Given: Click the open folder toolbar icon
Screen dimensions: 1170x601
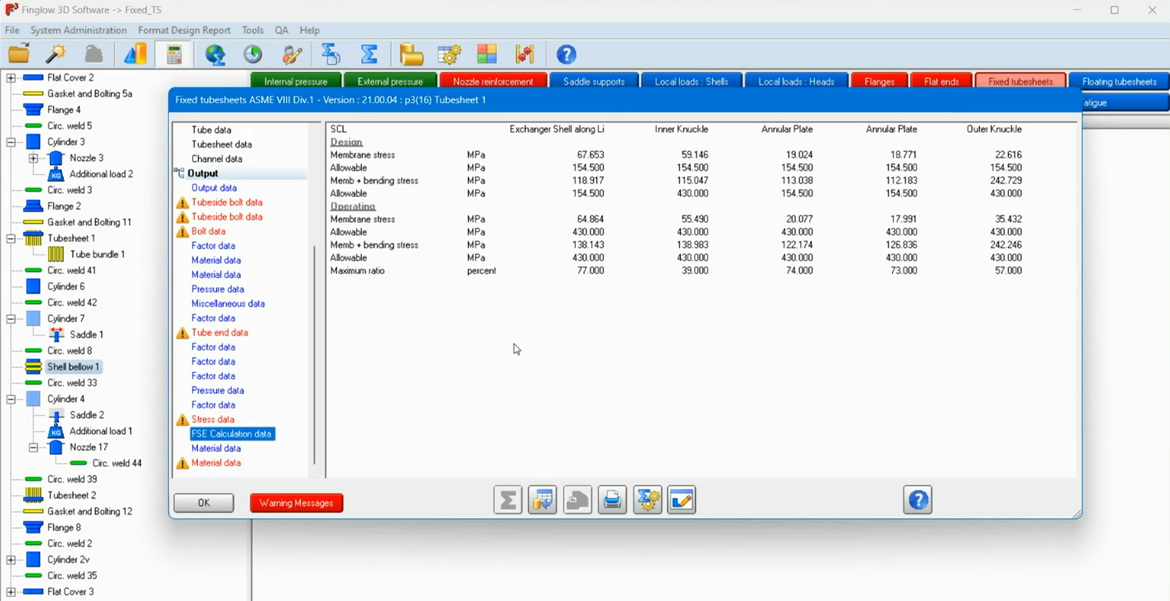Looking at the screenshot, I should pyautogui.click(x=18, y=54).
